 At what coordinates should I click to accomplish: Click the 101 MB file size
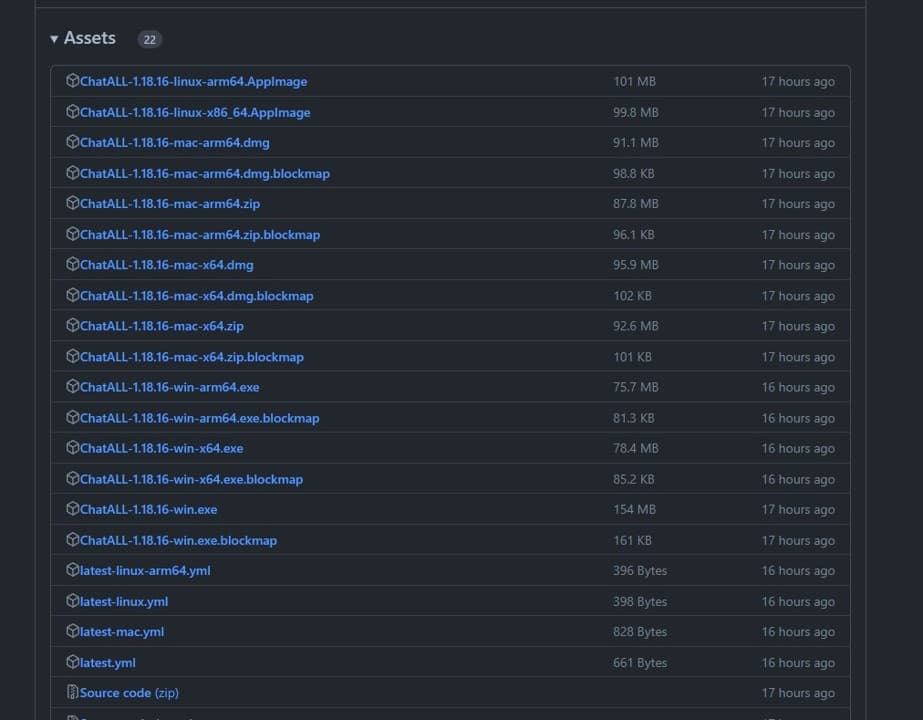(635, 82)
